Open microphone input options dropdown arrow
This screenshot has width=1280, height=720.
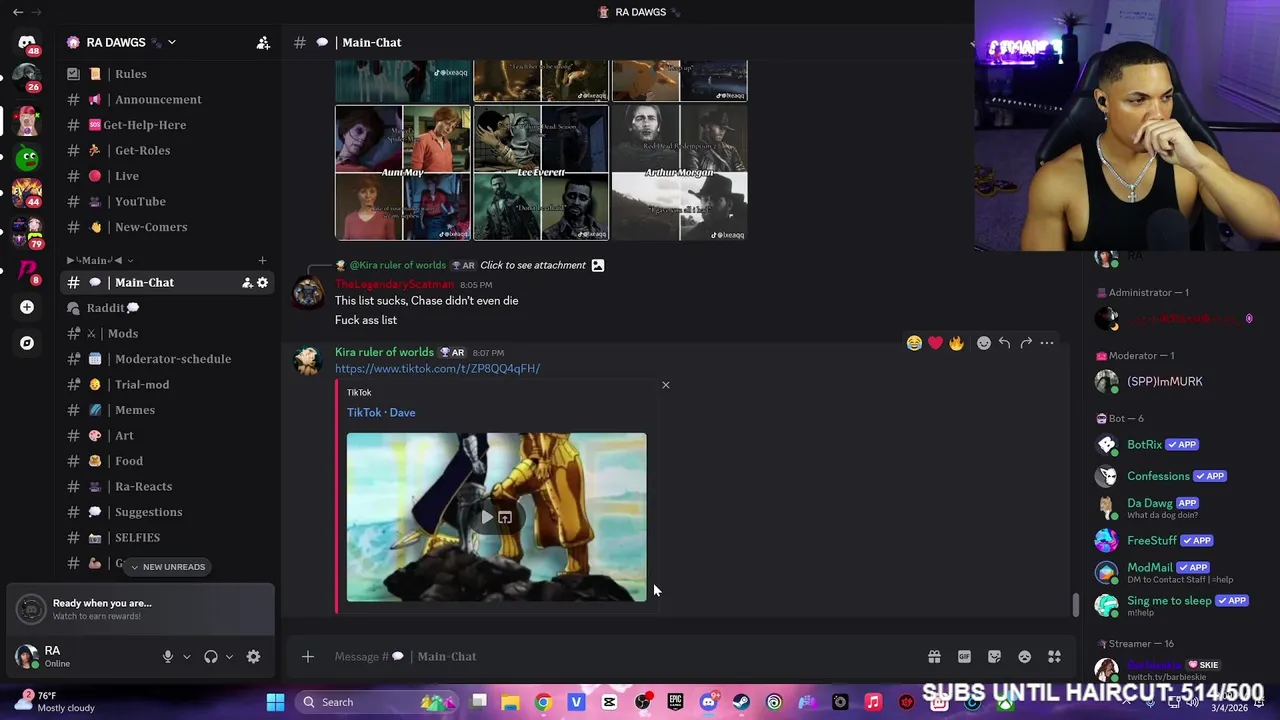pyautogui.click(x=186, y=657)
